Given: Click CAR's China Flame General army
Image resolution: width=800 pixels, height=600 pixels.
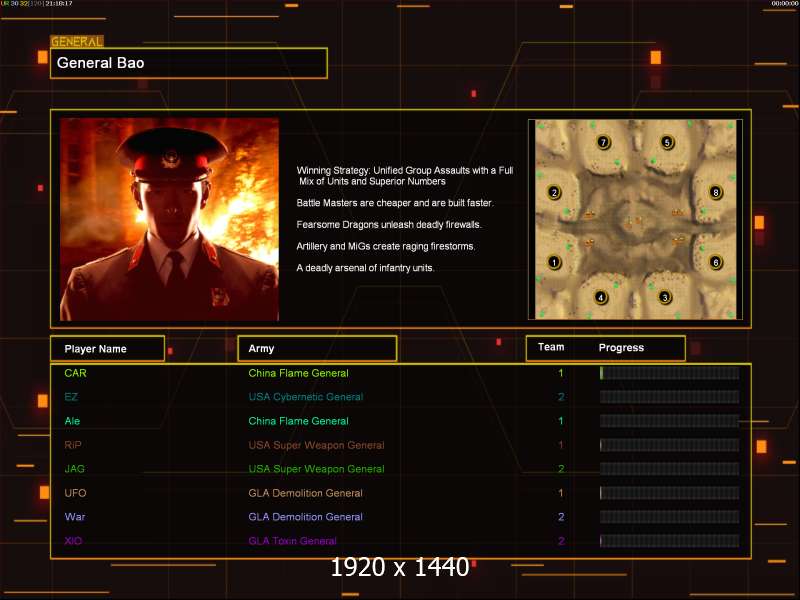Looking at the screenshot, I should [x=298, y=373].
